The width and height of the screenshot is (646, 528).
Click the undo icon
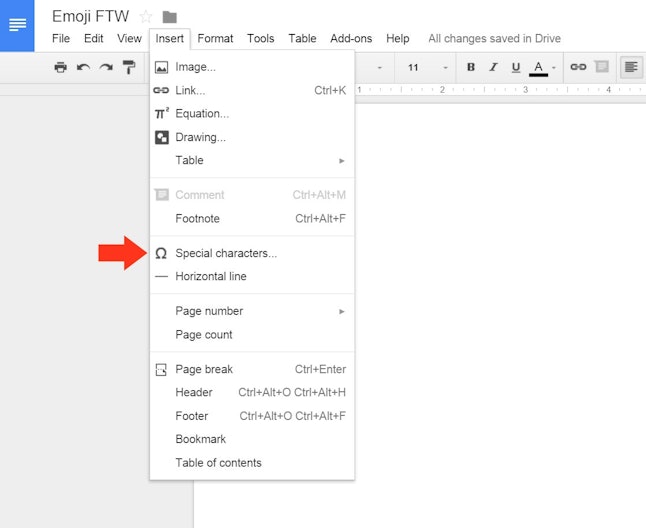[x=83, y=67]
